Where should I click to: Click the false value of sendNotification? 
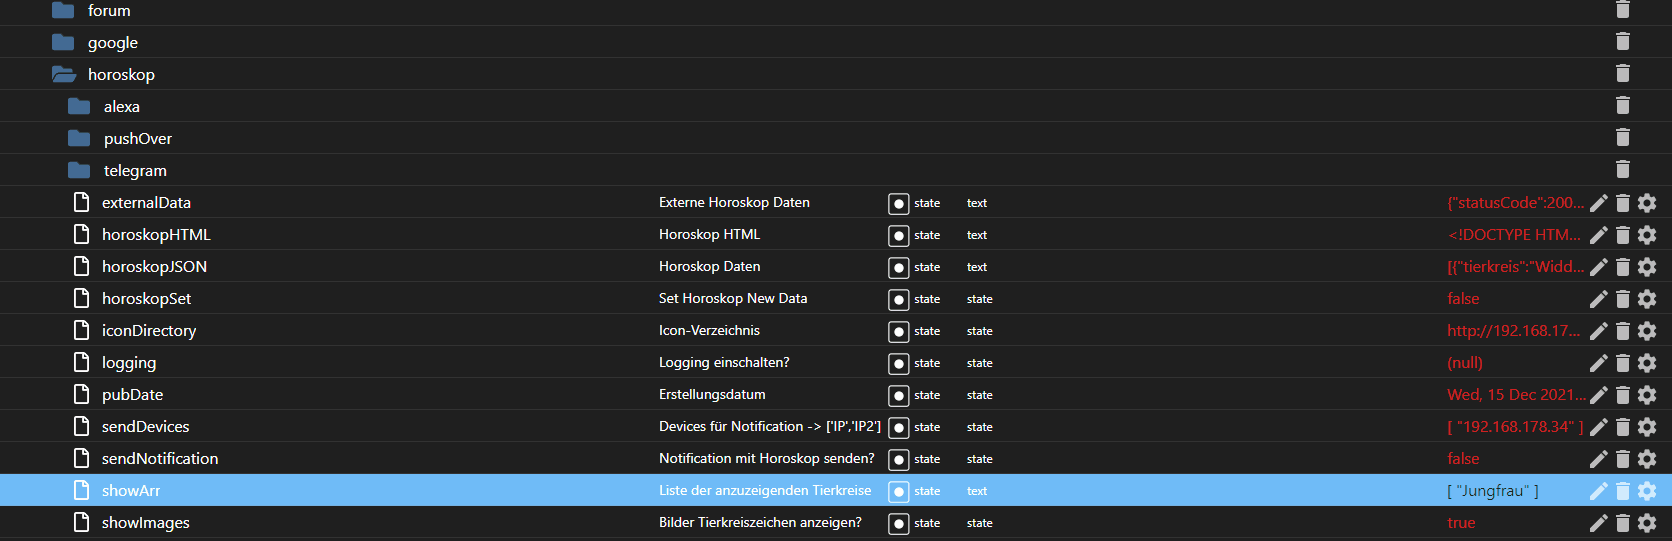[1463, 459]
